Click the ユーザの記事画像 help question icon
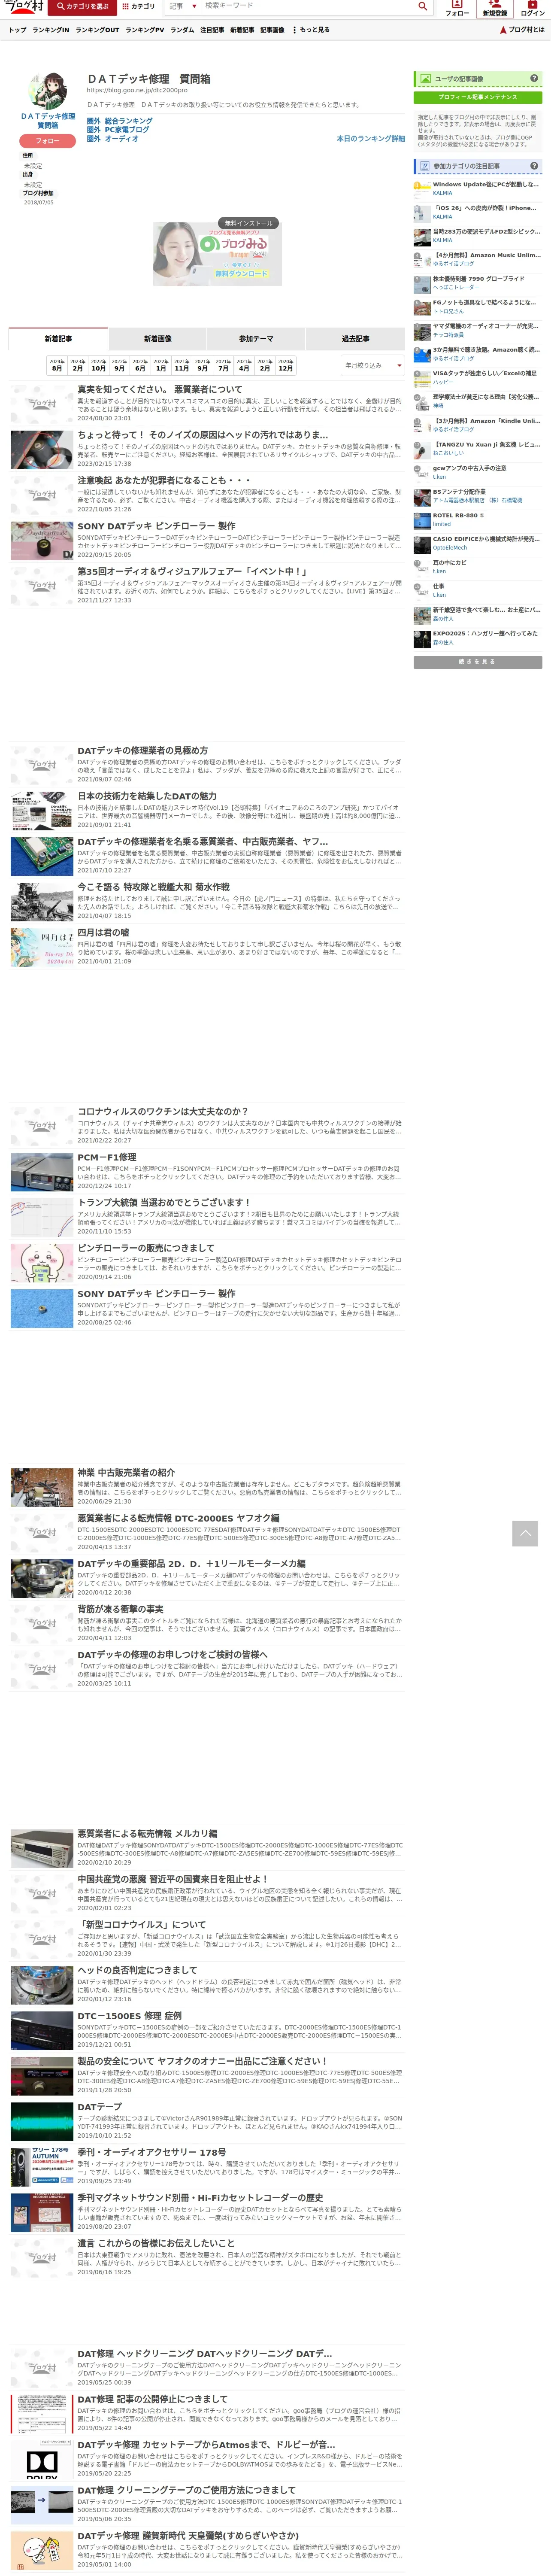The height and width of the screenshot is (2576, 551). pyautogui.click(x=533, y=79)
